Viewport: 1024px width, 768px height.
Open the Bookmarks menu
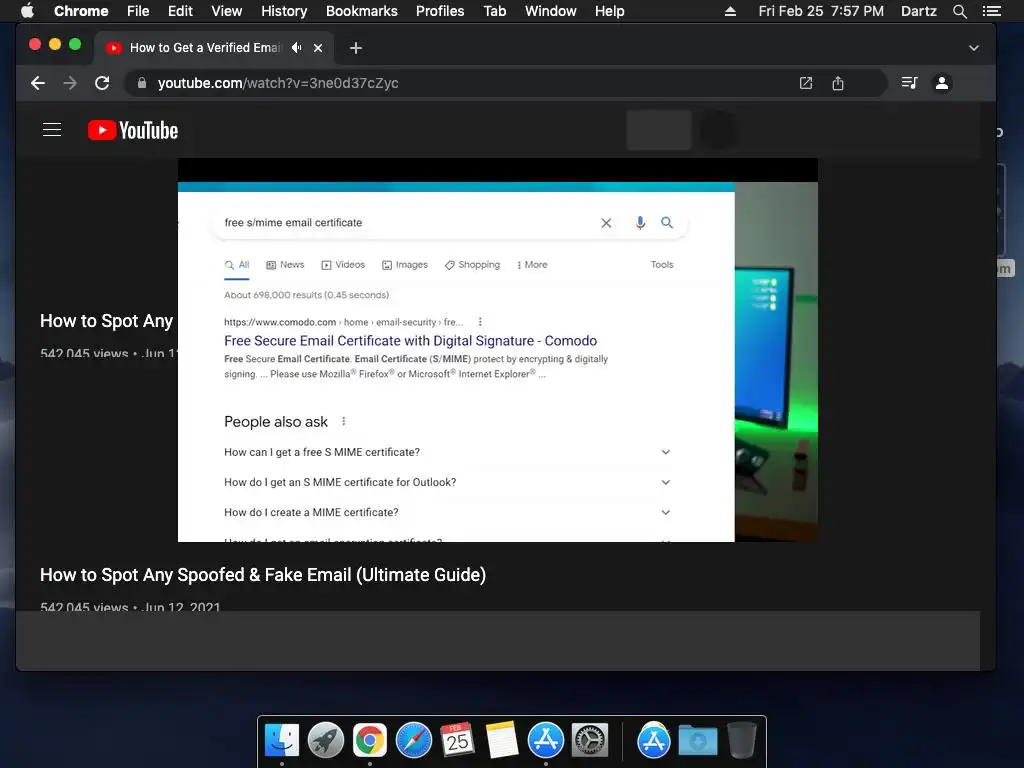tap(362, 11)
